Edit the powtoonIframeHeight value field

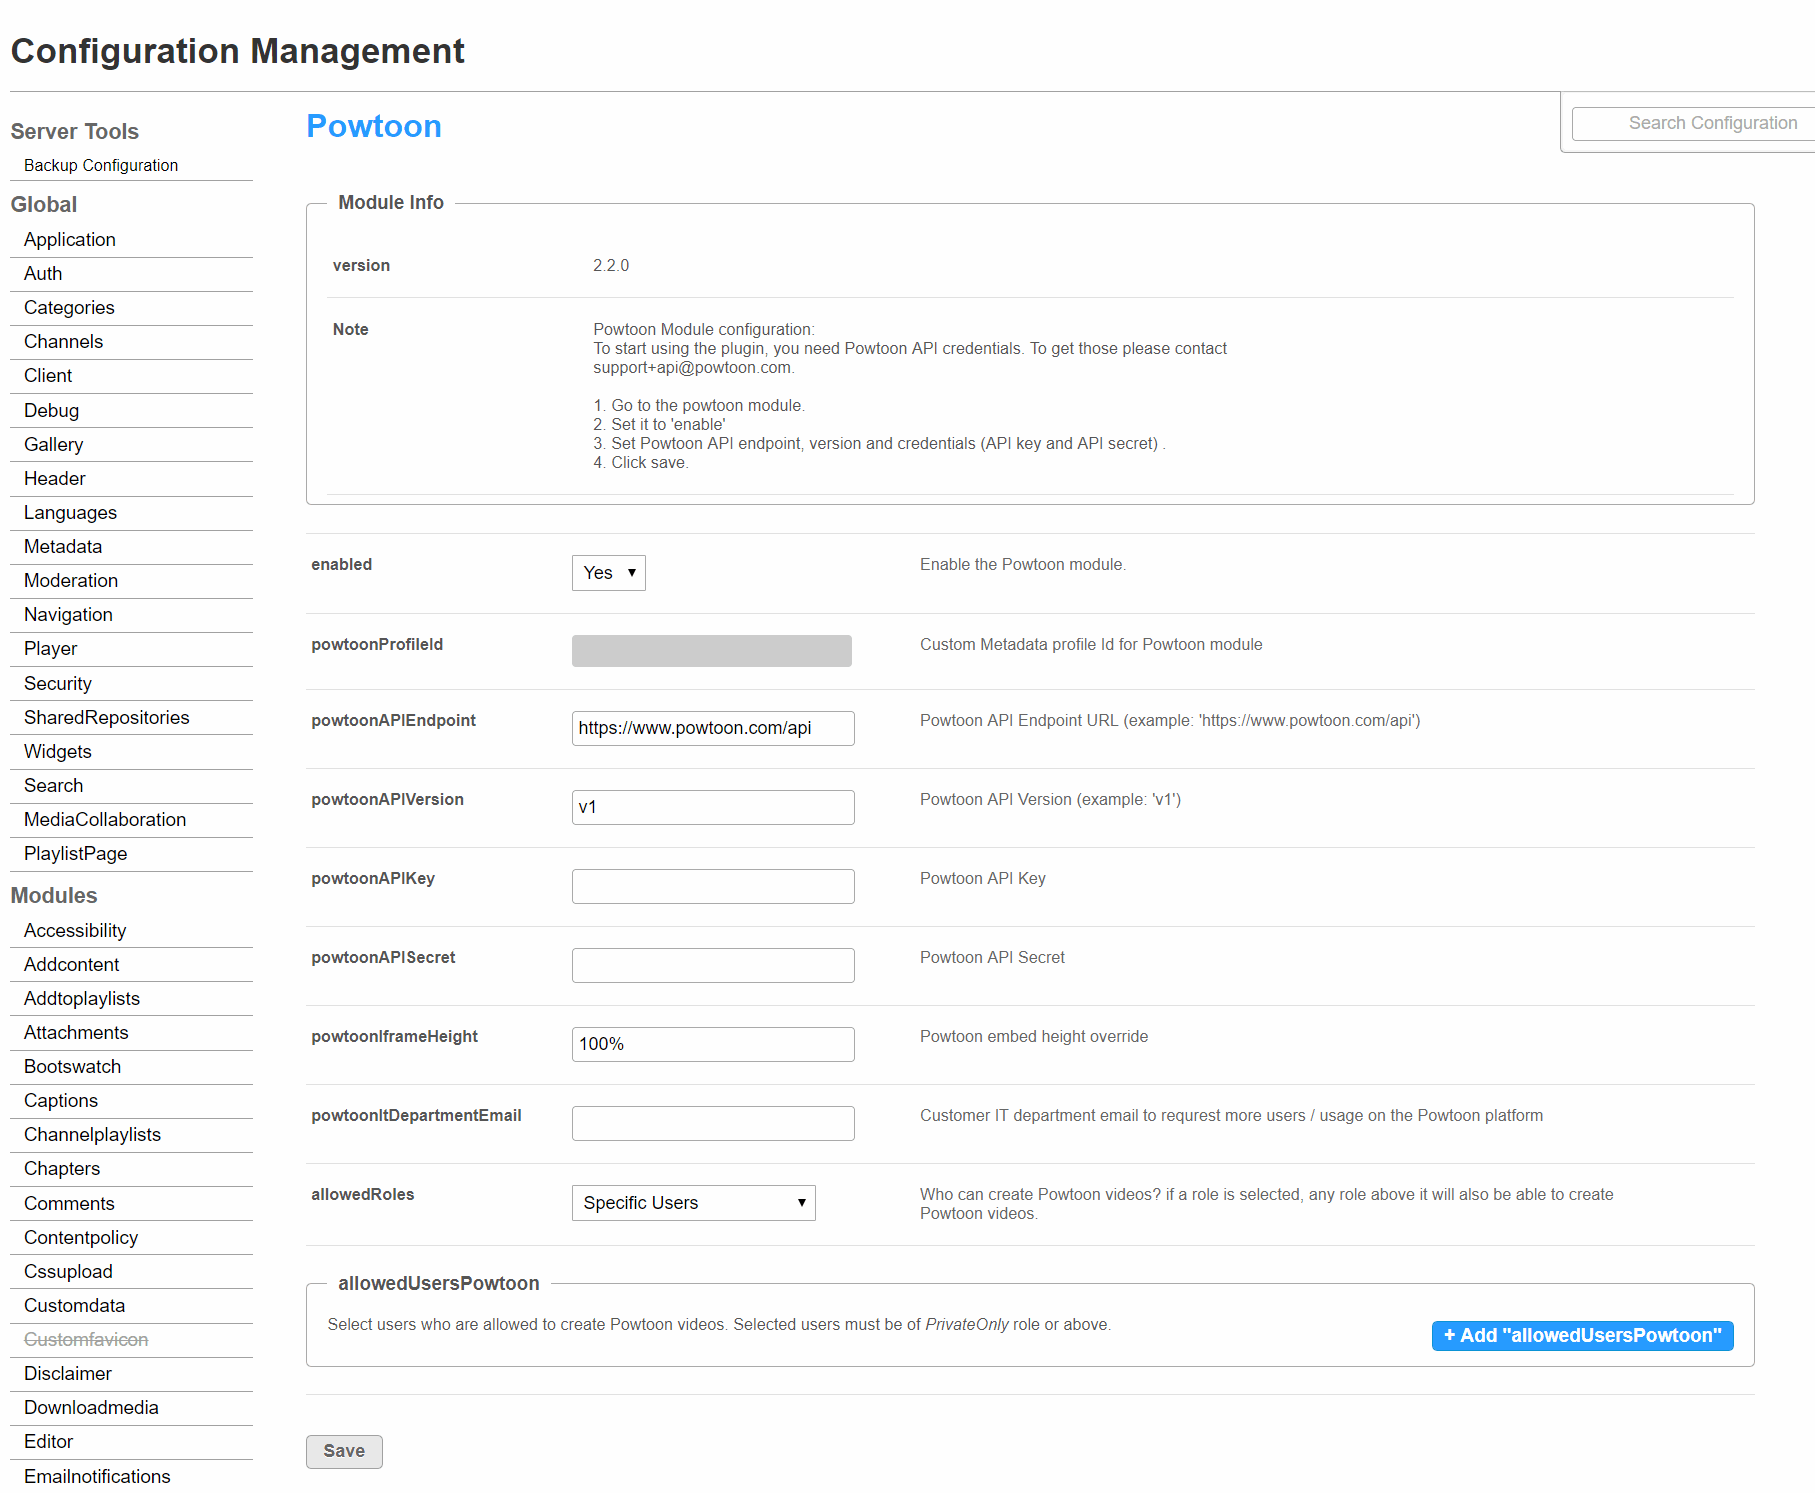(x=713, y=1044)
